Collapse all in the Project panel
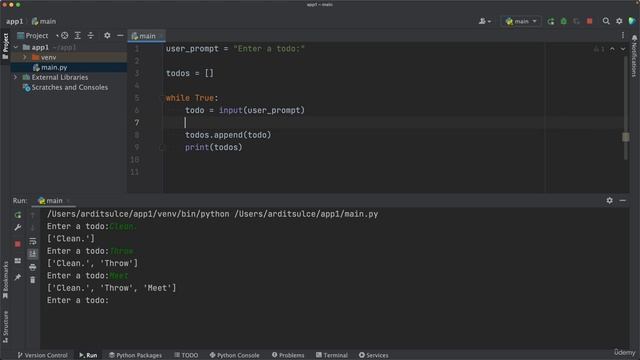This screenshot has height=360, width=640. pyautogui.click(x=91, y=36)
